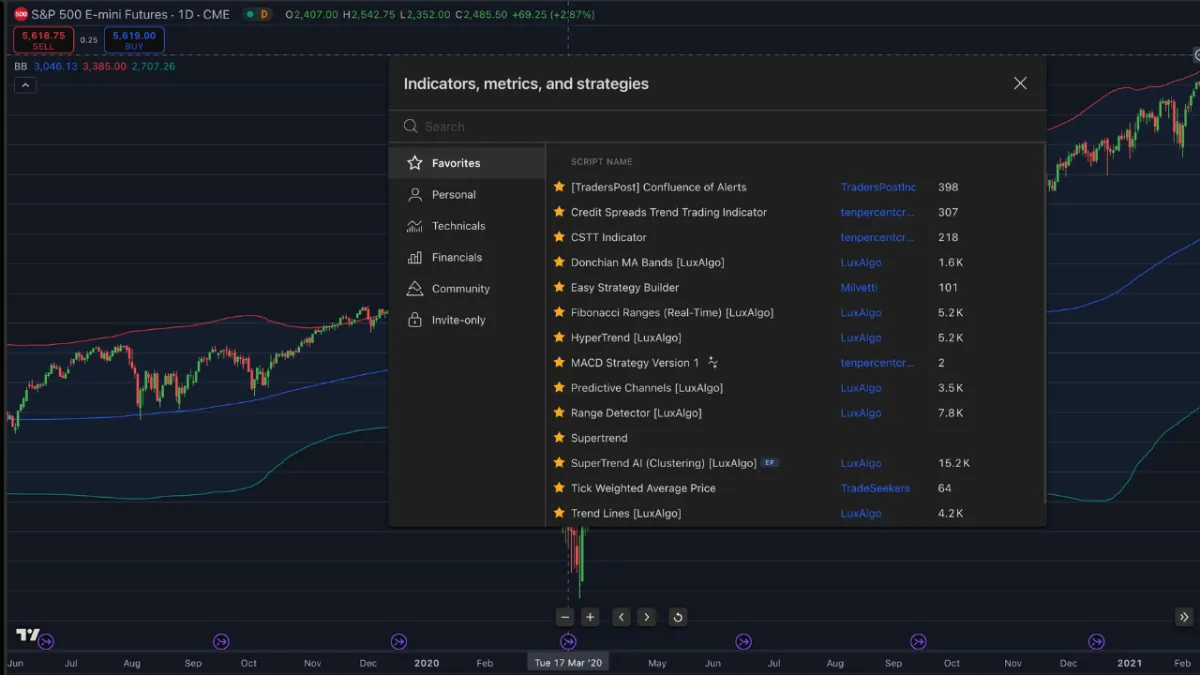The height and width of the screenshot is (675, 1200).
Task: Select MACD Strategy Version 1
Action: click(x=635, y=362)
